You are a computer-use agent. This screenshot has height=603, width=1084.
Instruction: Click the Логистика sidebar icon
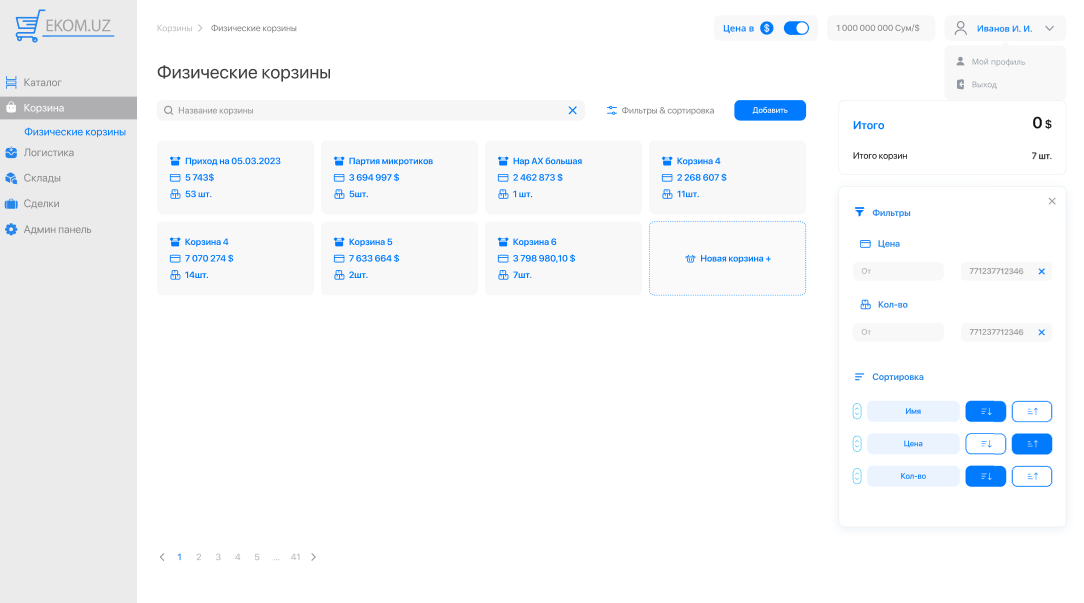[x=11, y=153]
